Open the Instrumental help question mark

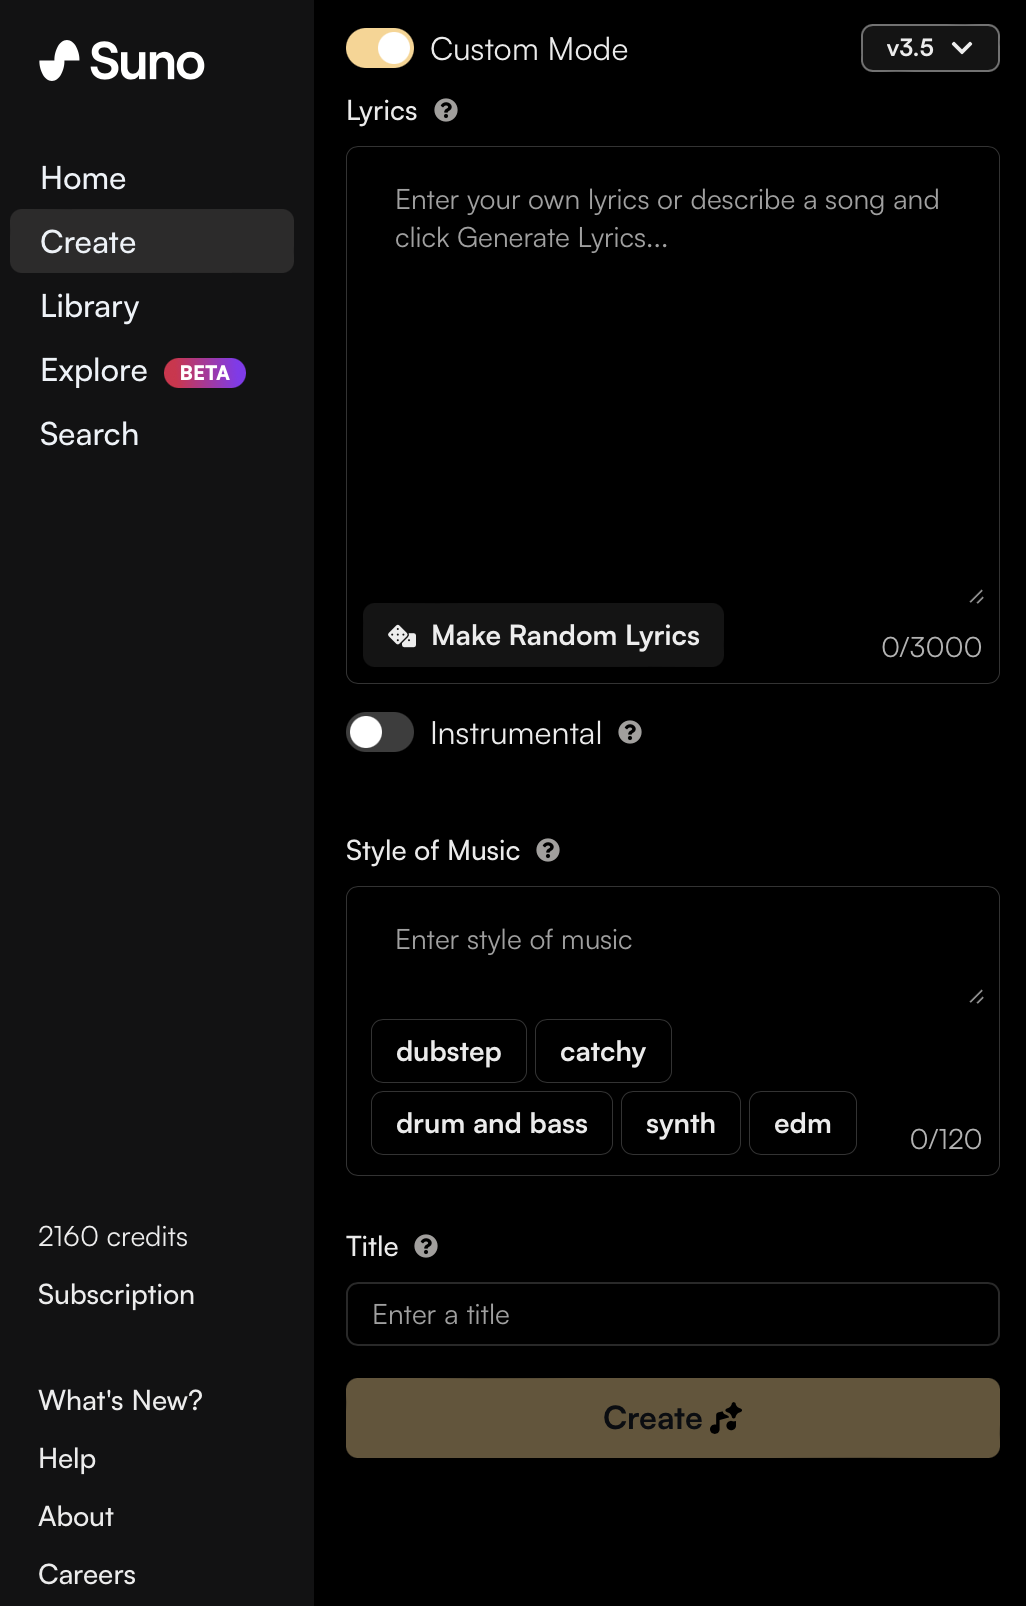pyautogui.click(x=630, y=733)
